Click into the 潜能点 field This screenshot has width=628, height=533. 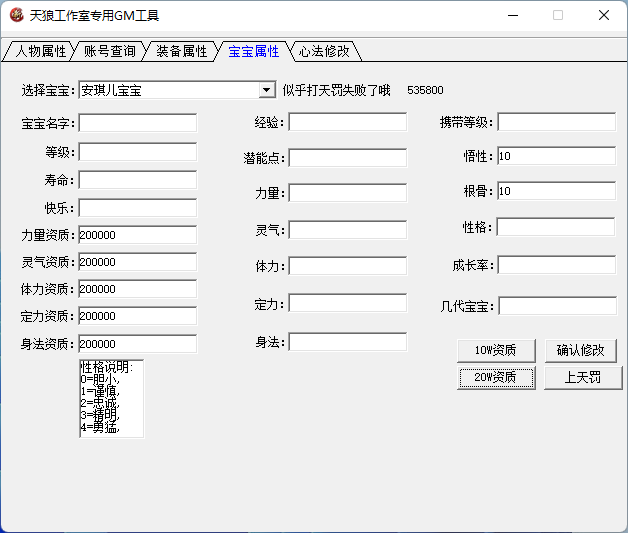coord(347,158)
